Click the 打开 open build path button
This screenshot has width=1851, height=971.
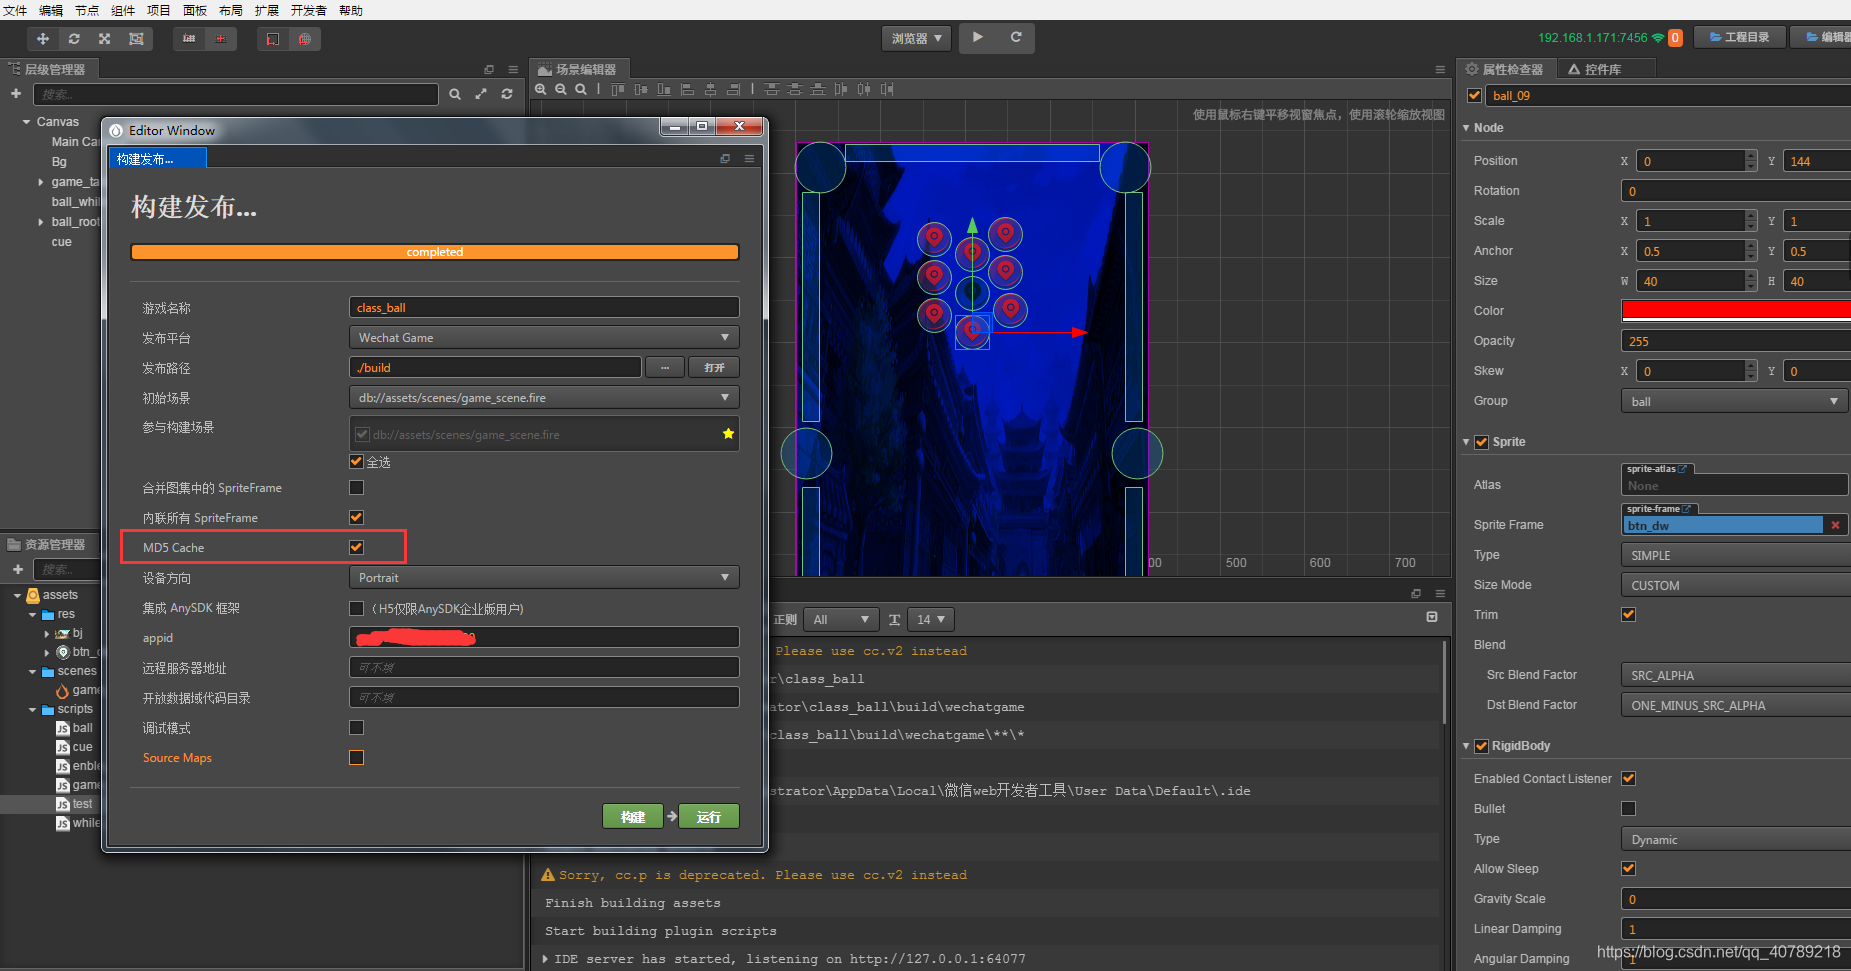pyautogui.click(x=714, y=367)
